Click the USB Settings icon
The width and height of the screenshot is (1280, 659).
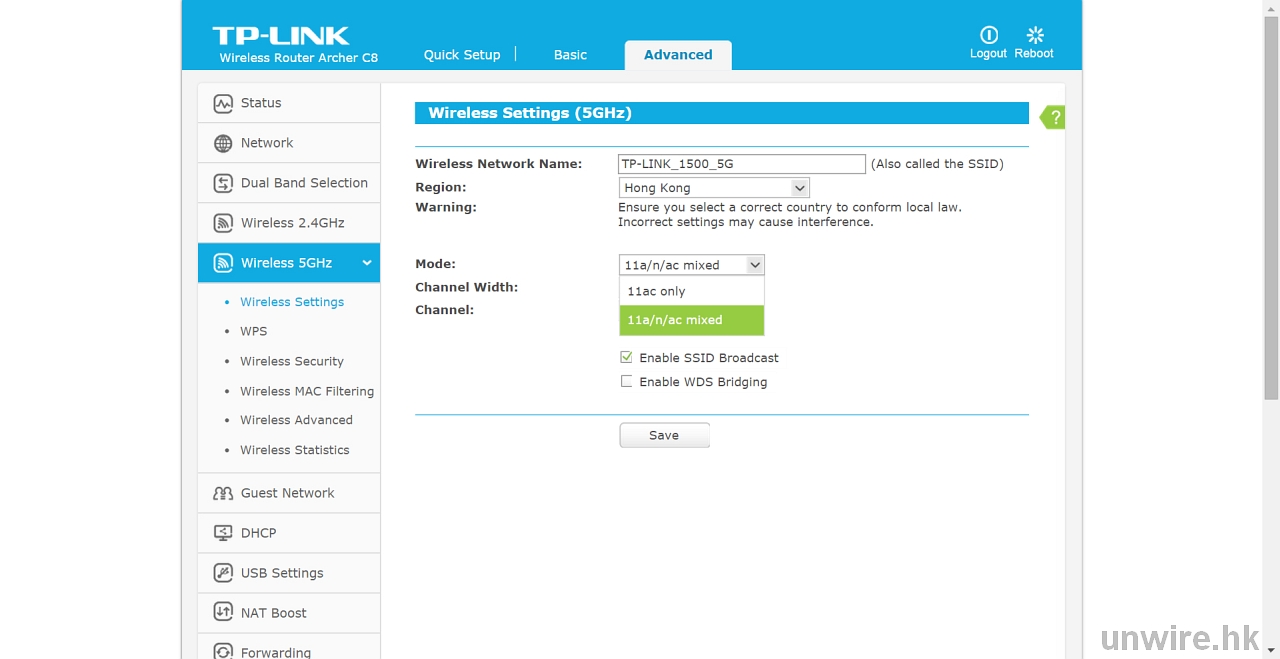tap(223, 573)
